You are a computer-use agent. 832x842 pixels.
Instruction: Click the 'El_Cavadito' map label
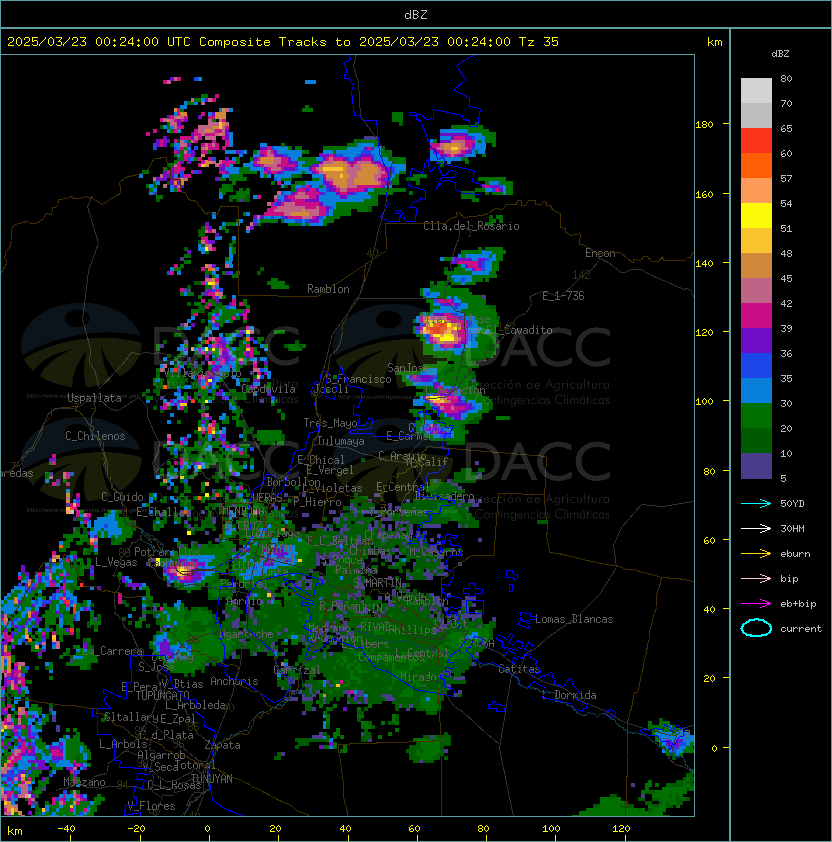[x=519, y=330]
